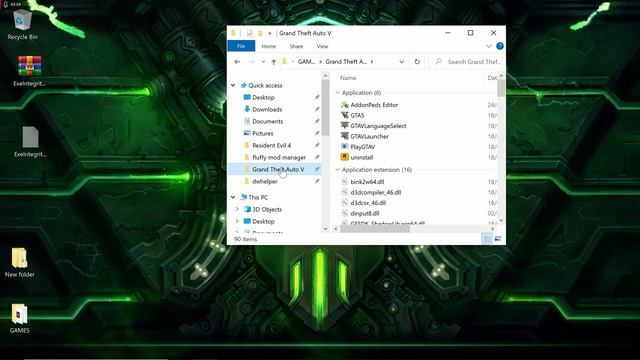This screenshot has height=360, width=640.
Task: Expand the 3D Objects tree node
Action: point(237,209)
